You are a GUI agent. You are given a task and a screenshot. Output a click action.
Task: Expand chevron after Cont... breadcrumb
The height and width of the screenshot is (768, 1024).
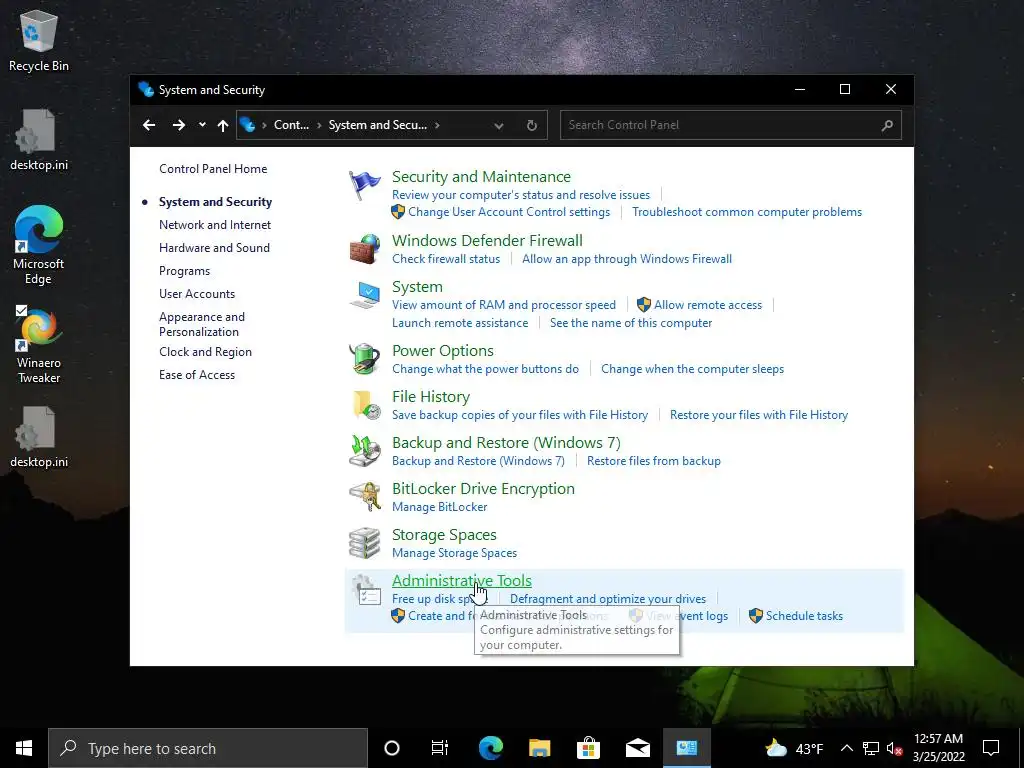(x=319, y=125)
